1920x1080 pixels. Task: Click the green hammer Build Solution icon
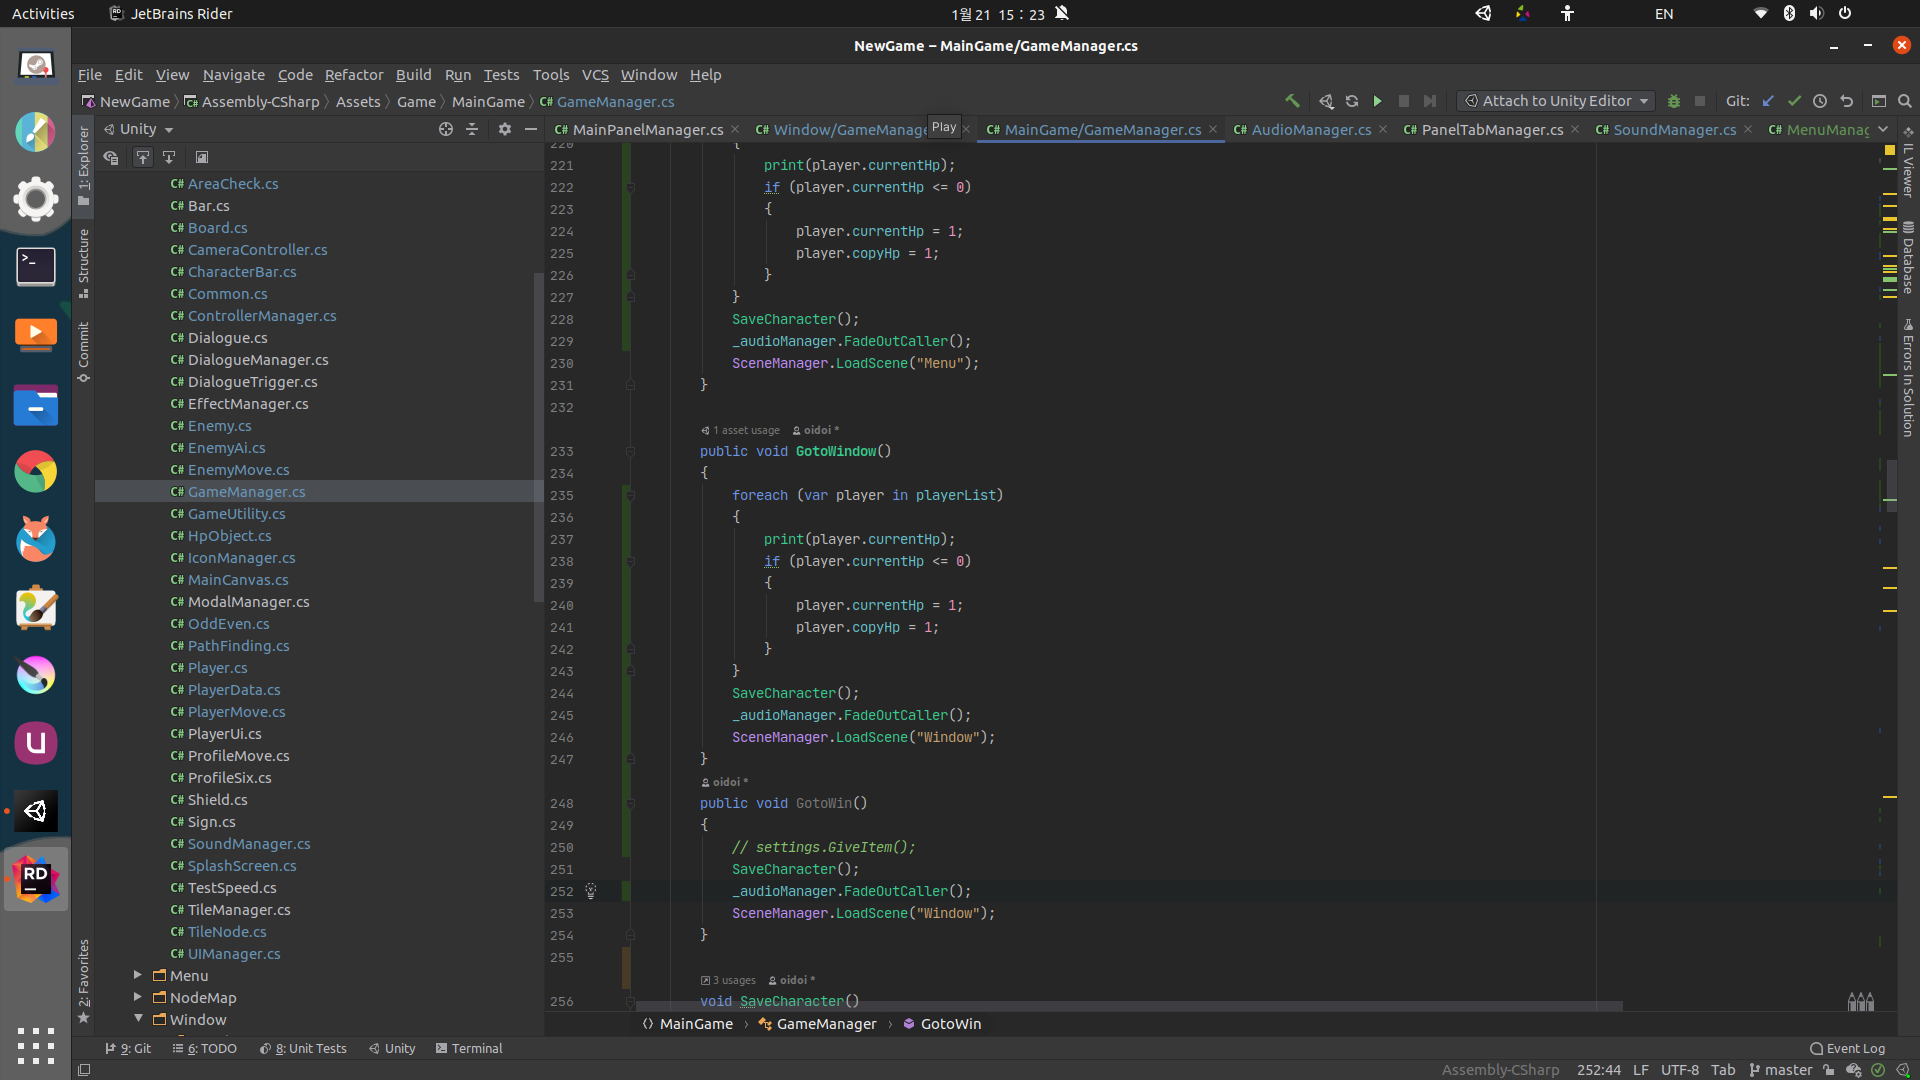pos(1292,101)
